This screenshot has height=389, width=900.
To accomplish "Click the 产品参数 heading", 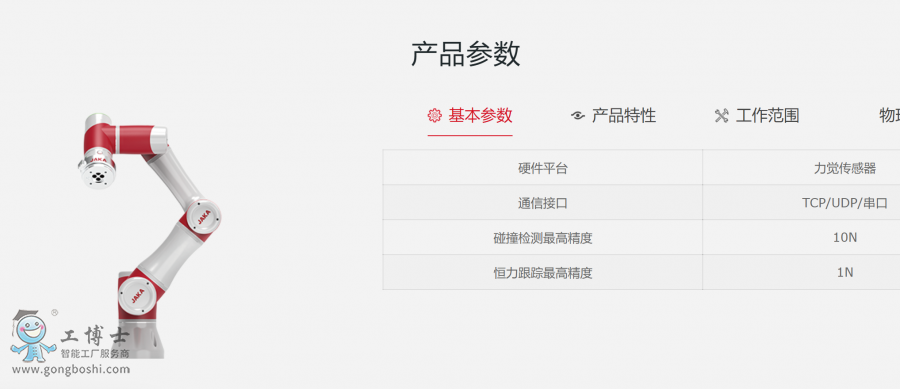I will coord(465,55).
